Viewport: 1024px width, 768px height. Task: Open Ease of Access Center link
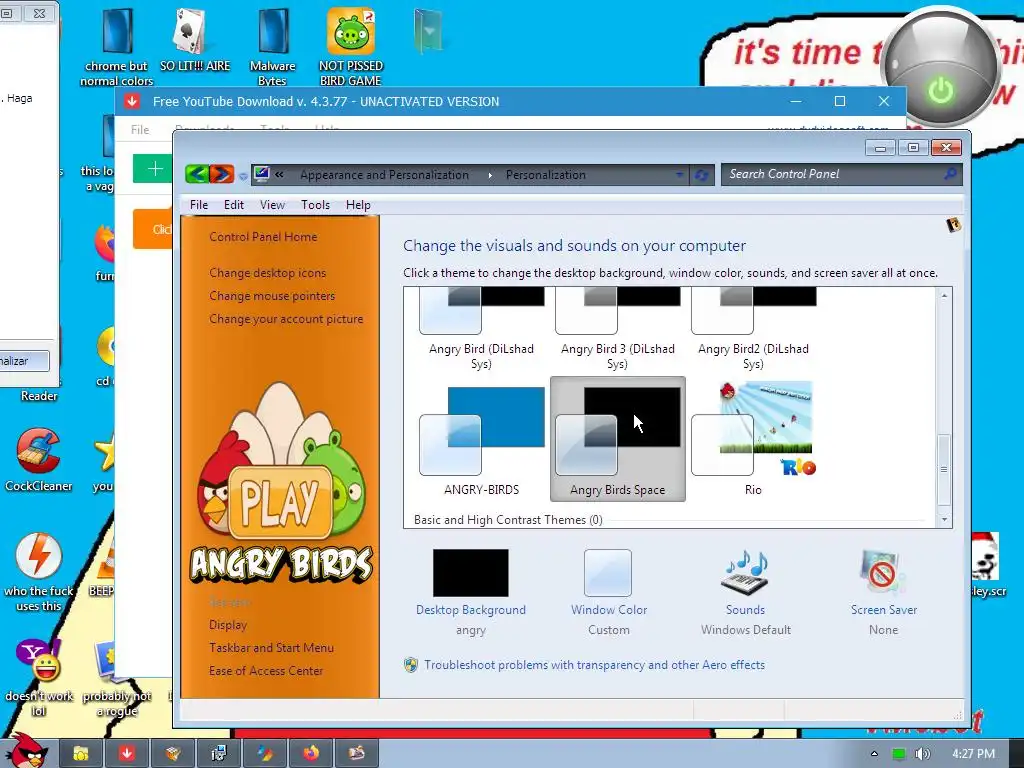(x=266, y=671)
